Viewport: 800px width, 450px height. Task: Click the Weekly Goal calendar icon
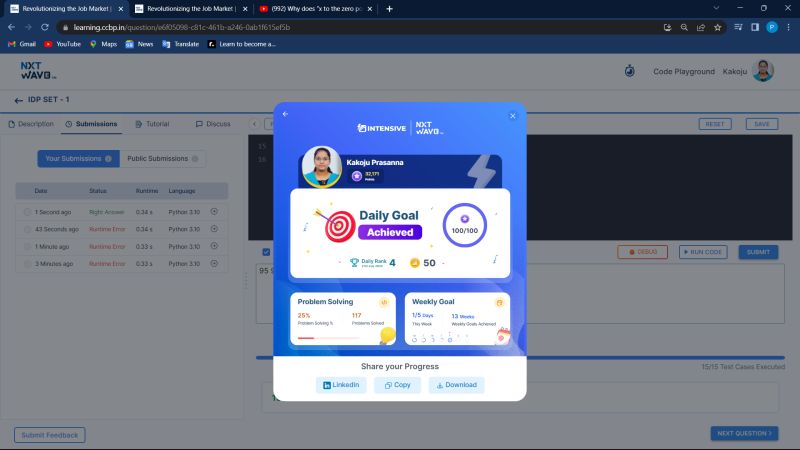pos(499,303)
